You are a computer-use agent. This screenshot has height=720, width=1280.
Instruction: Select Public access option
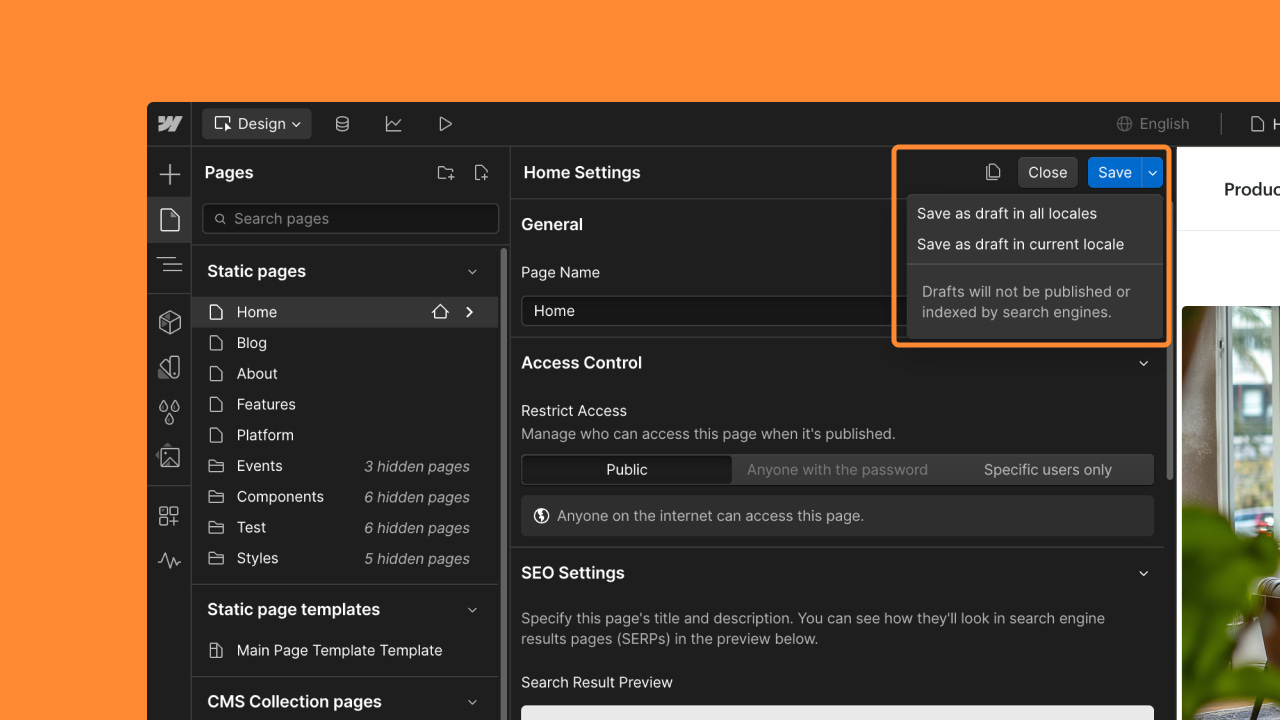(627, 469)
